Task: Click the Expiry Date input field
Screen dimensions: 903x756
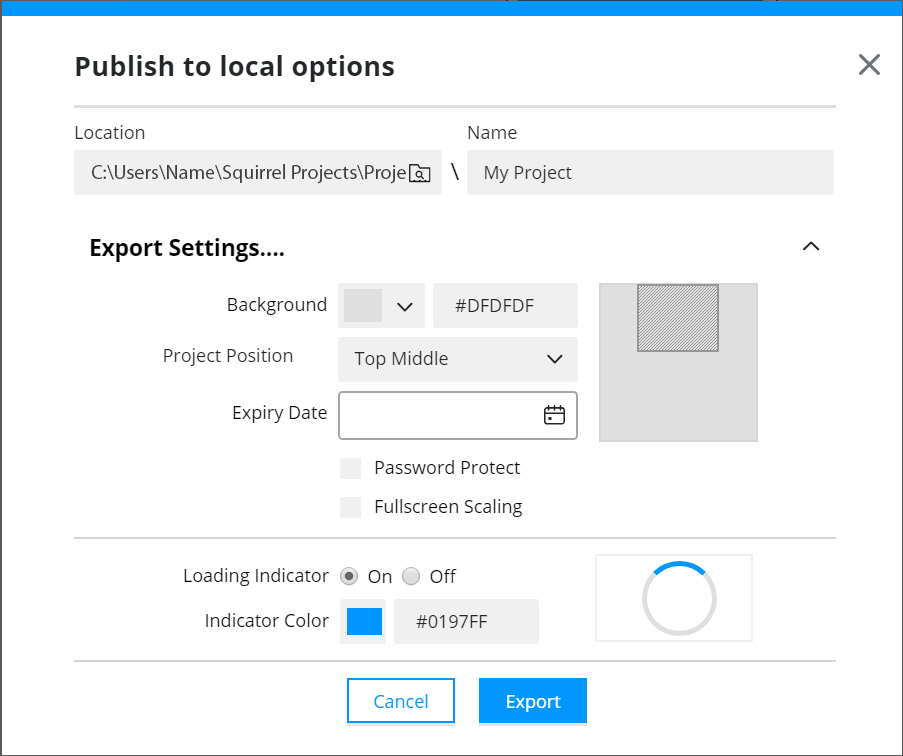Action: coord(458,415)
